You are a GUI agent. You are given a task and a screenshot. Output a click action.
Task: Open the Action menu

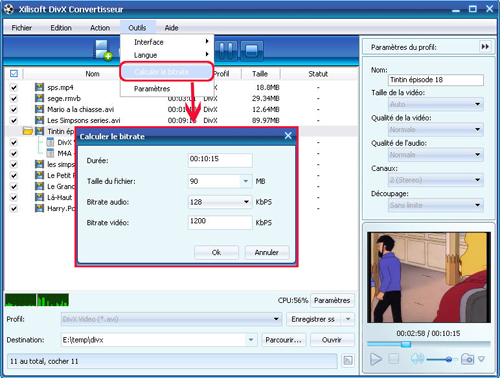(100, 28)
